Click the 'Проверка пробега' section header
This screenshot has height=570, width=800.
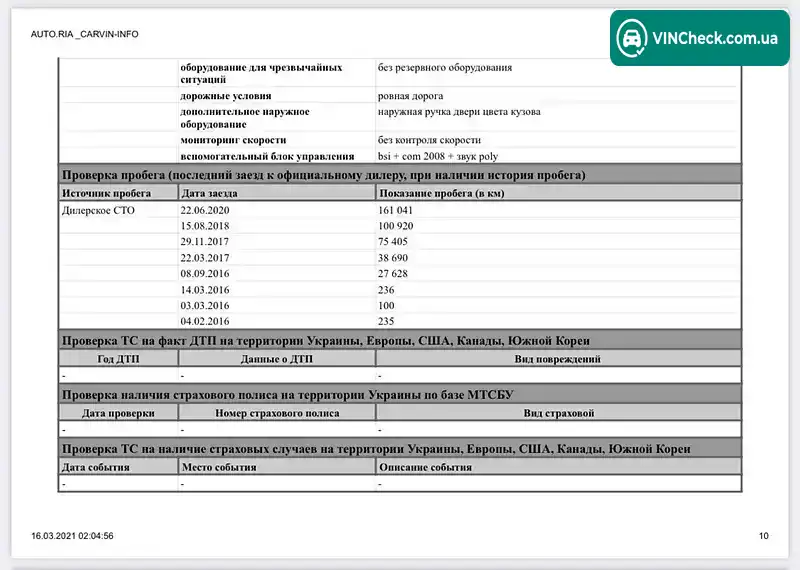tap(400, 175)
